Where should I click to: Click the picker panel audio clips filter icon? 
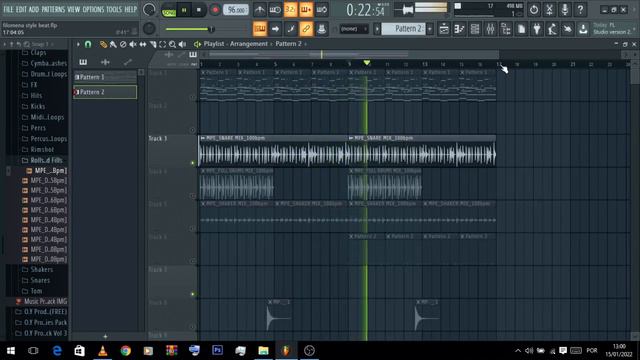105,62
